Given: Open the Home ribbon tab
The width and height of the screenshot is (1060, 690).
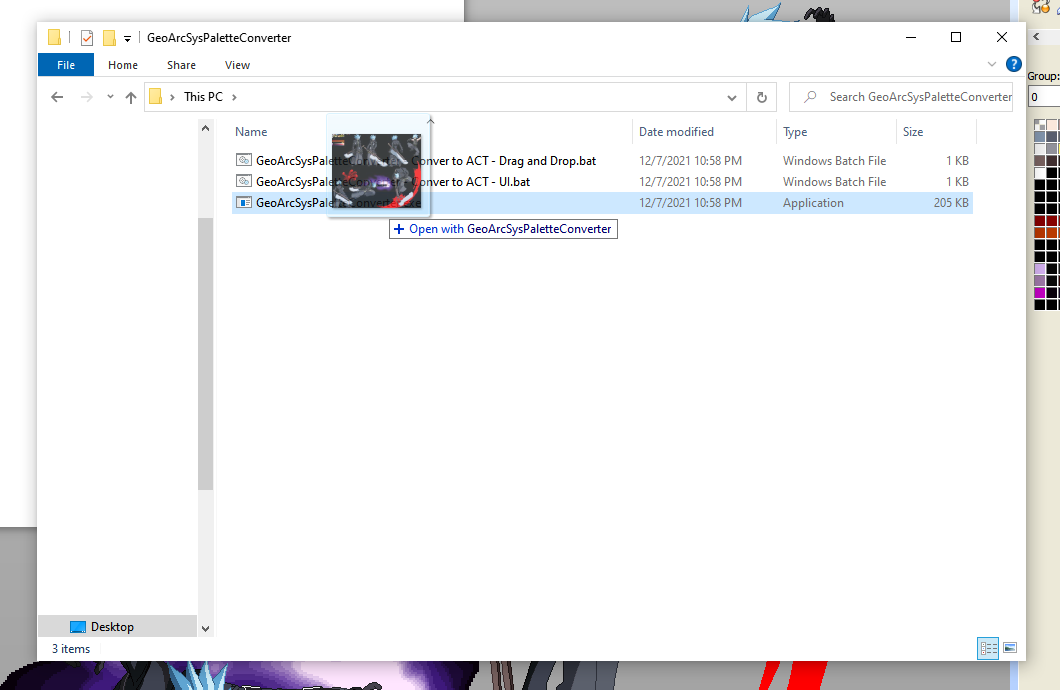Looking at the screenshot, I should pos(123,65).
